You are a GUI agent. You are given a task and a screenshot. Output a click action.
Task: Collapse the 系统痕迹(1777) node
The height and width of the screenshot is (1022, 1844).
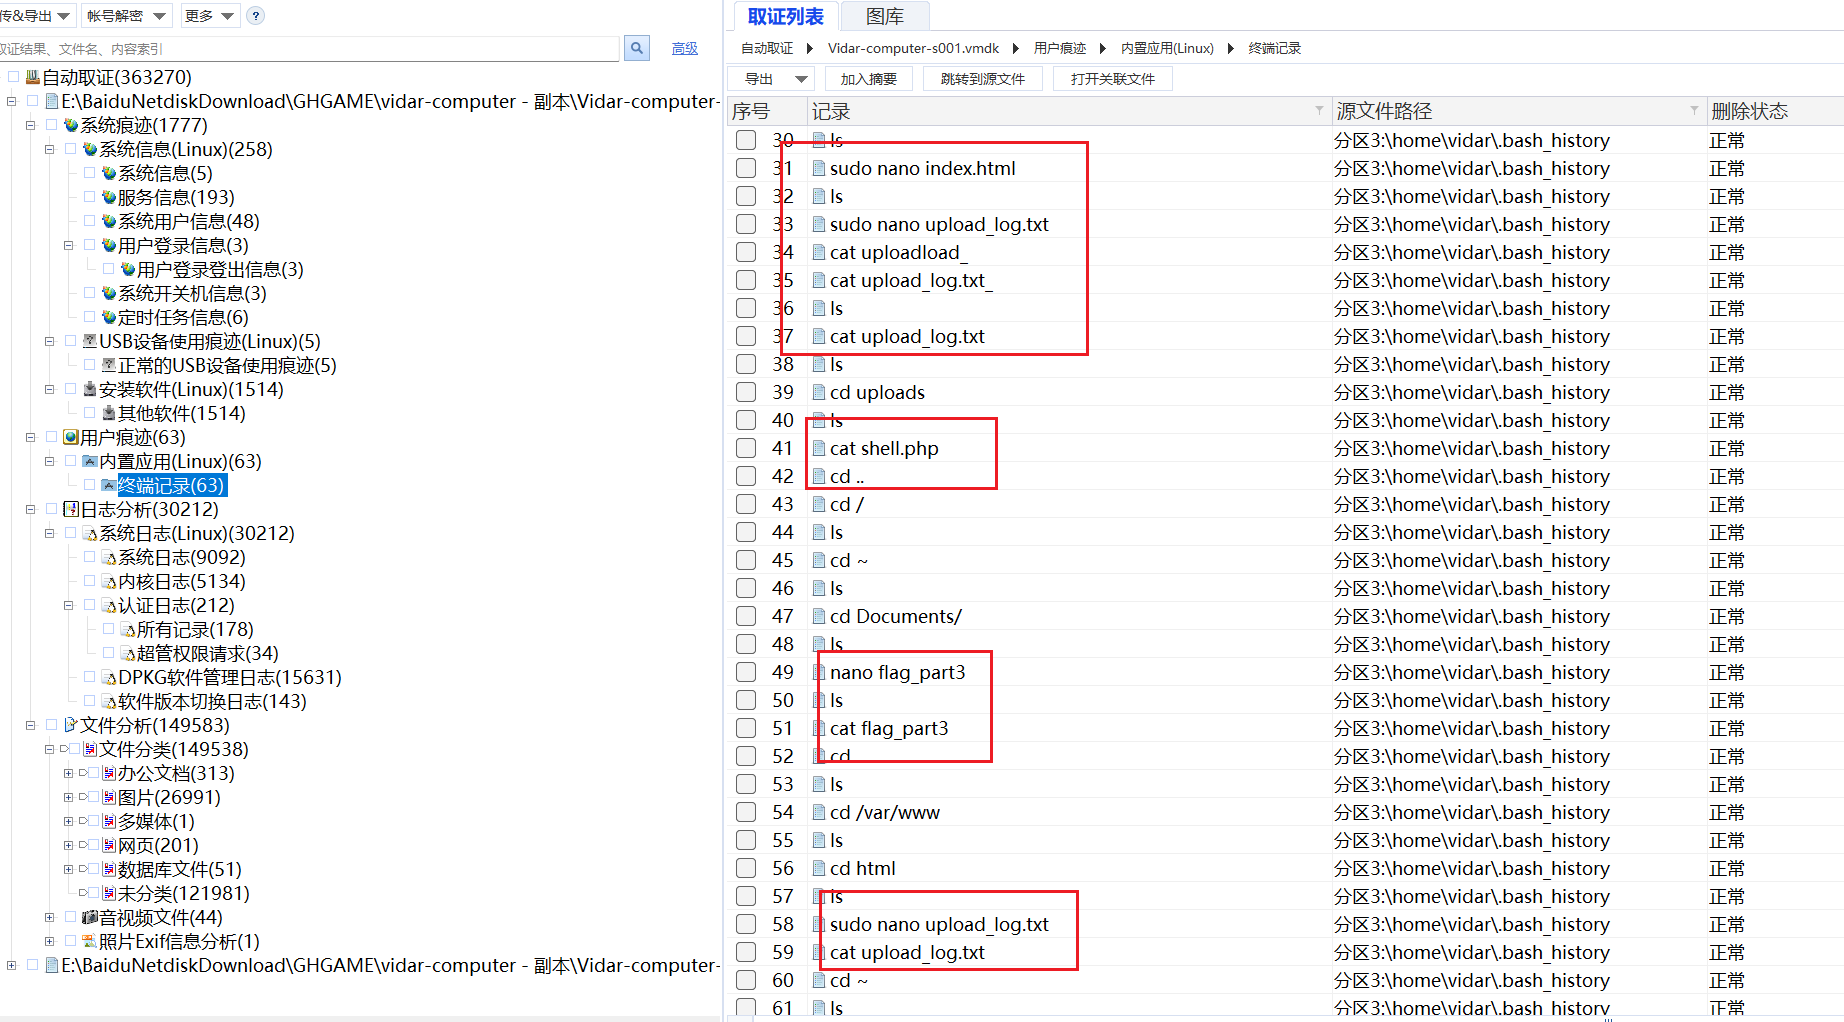(x=30, y=125)
